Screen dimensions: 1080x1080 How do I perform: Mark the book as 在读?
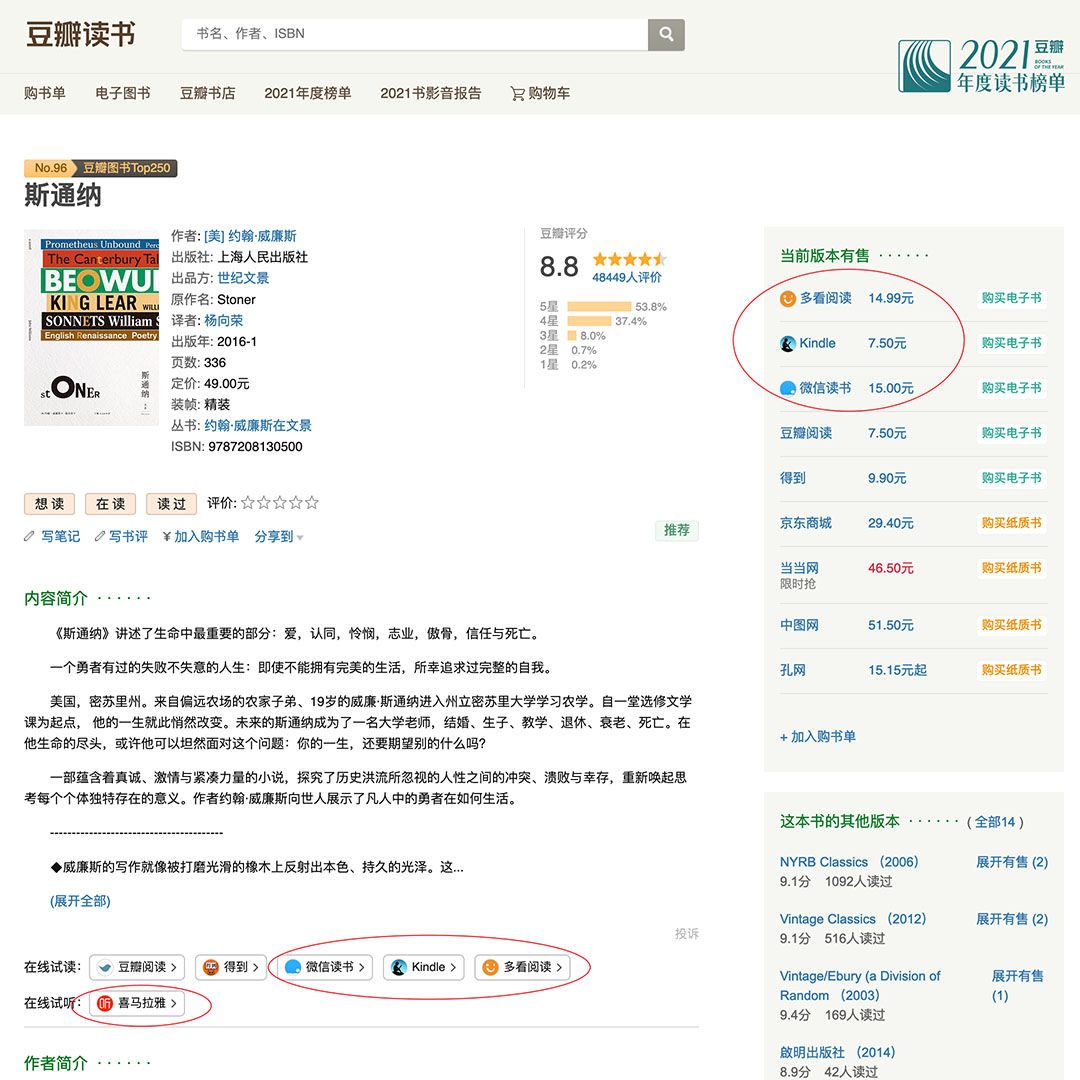(x=111, y=503)
